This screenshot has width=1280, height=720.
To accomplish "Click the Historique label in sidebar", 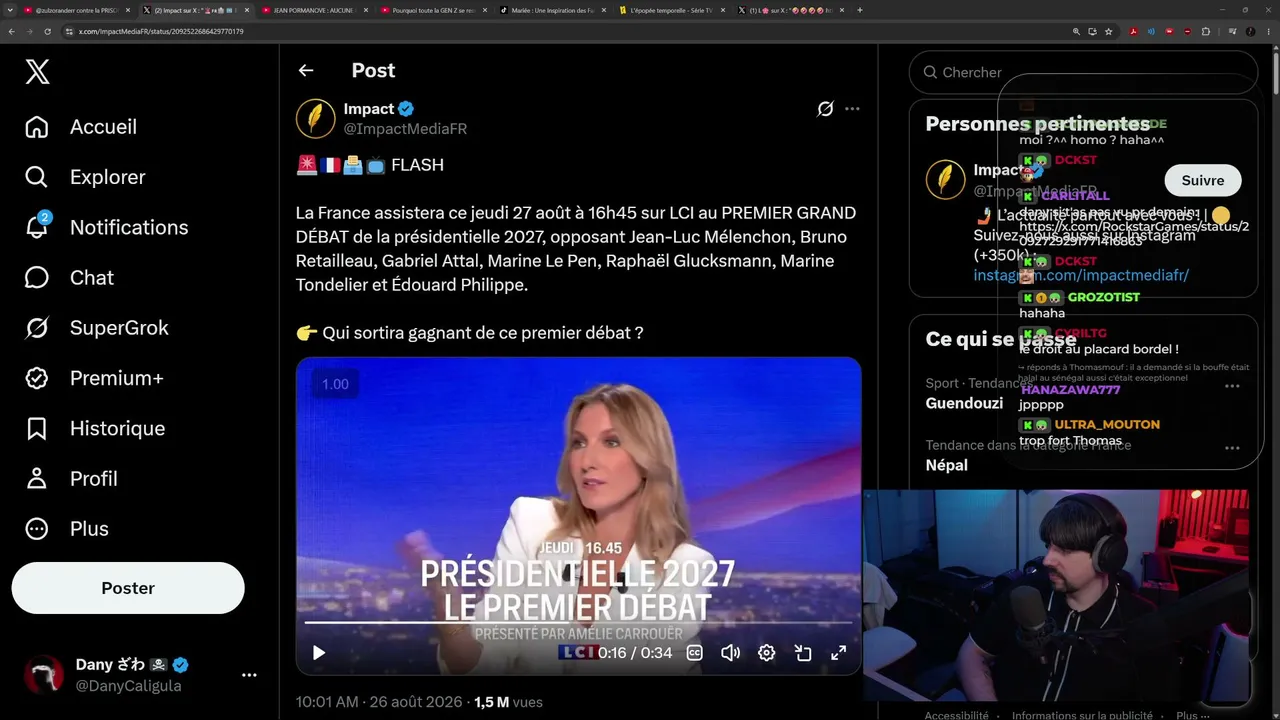I will coord(117,428).
